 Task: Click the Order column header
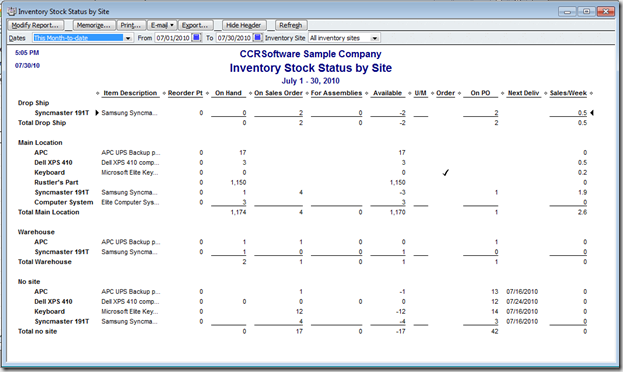point(445,93)
